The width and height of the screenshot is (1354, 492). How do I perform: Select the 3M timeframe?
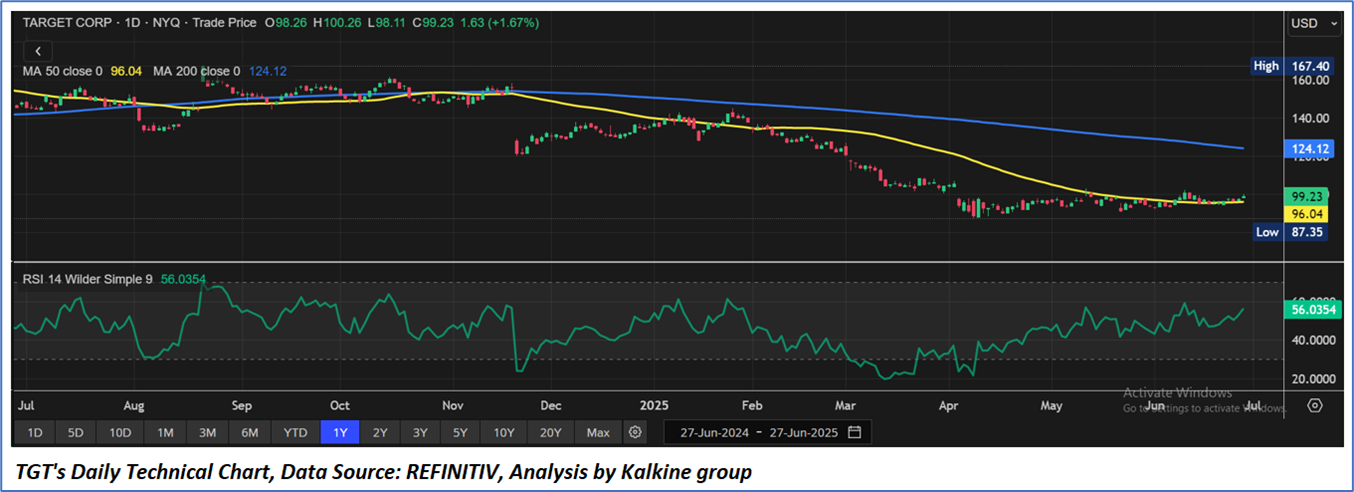207,433
